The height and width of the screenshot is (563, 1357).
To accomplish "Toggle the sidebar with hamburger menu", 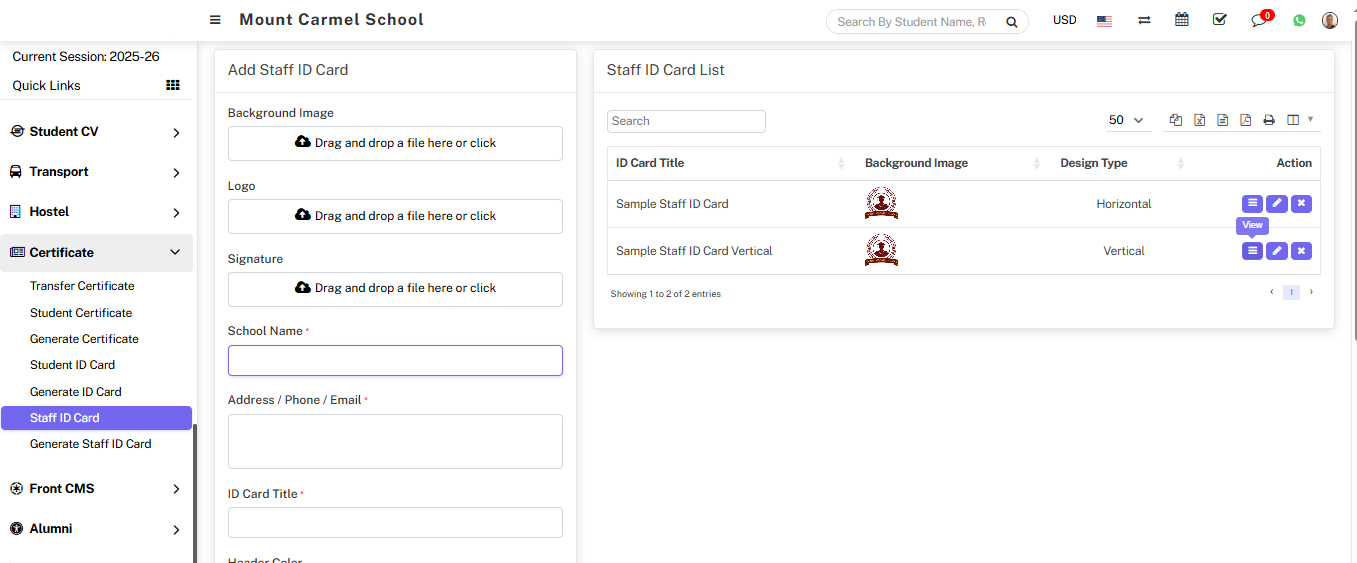I will (x=215, y=20).
